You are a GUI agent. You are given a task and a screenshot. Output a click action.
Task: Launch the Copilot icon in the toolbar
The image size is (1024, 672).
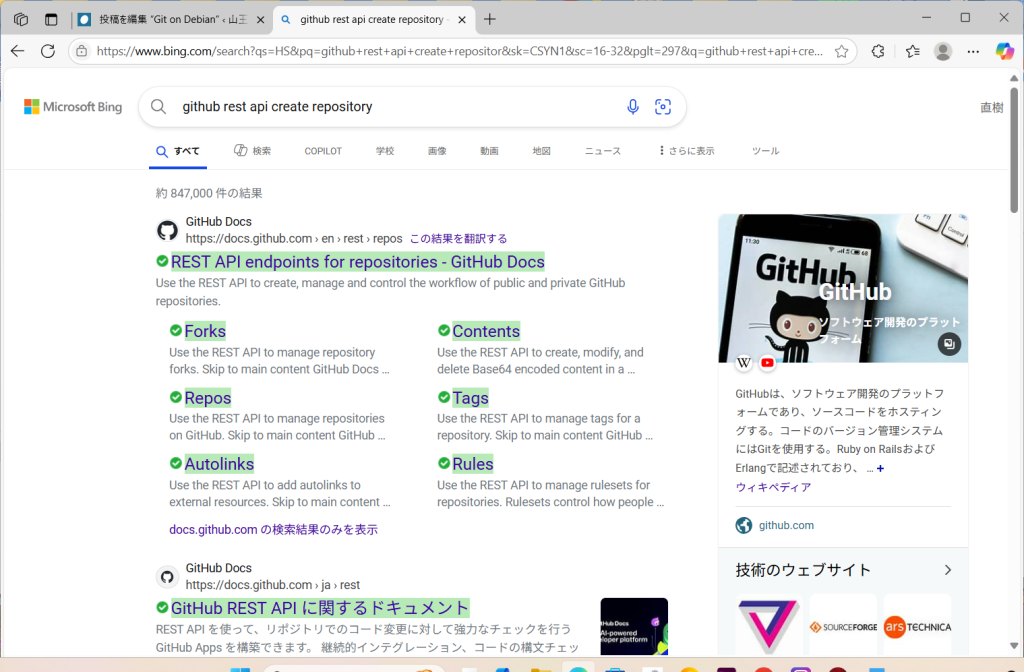coord(1004,51)
